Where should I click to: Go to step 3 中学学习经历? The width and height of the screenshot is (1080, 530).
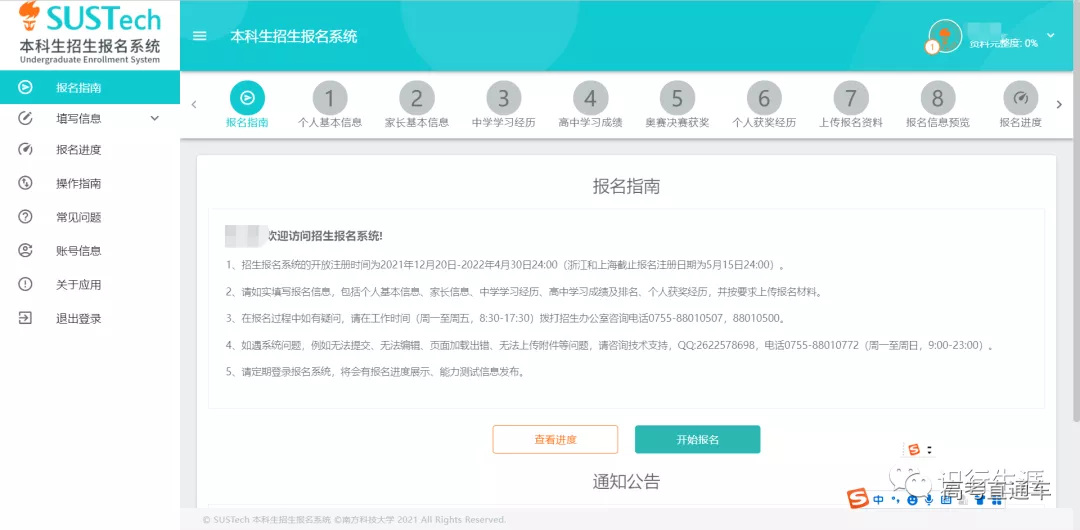tap(503, 105)
